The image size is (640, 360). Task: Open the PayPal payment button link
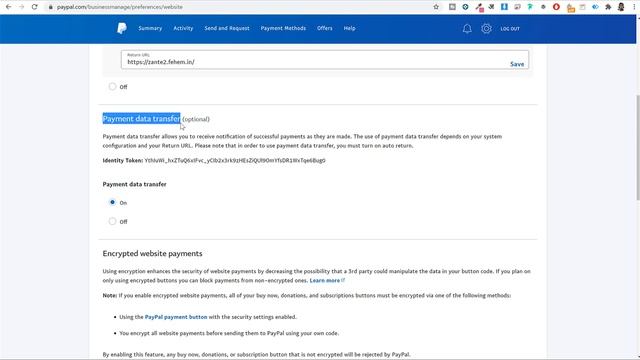[176, 317]
